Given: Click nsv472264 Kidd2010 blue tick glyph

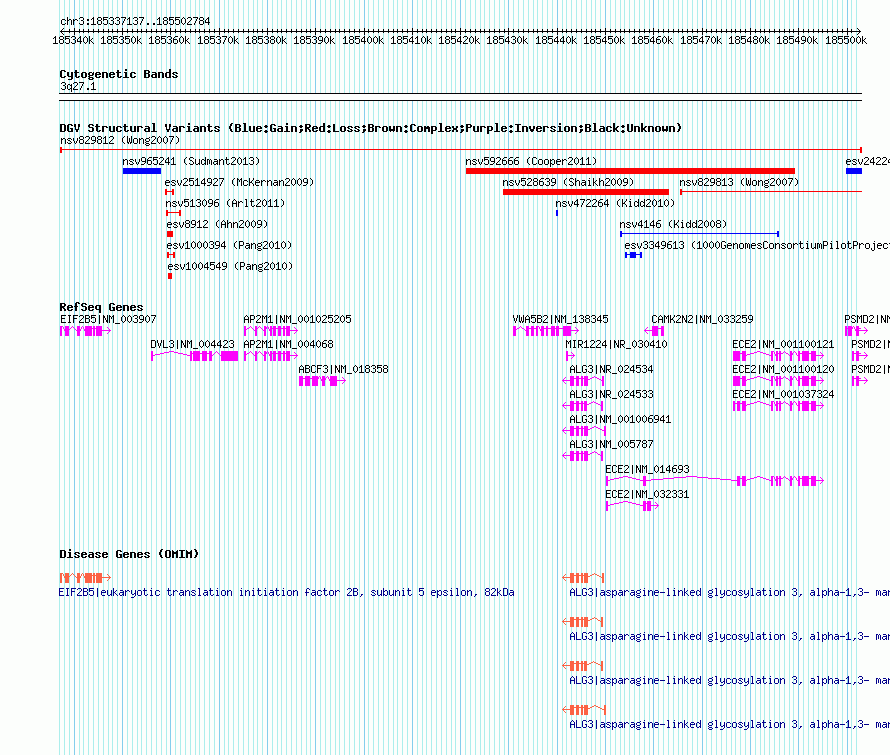Looking at the screenshot, I should [x=557, y=213].
